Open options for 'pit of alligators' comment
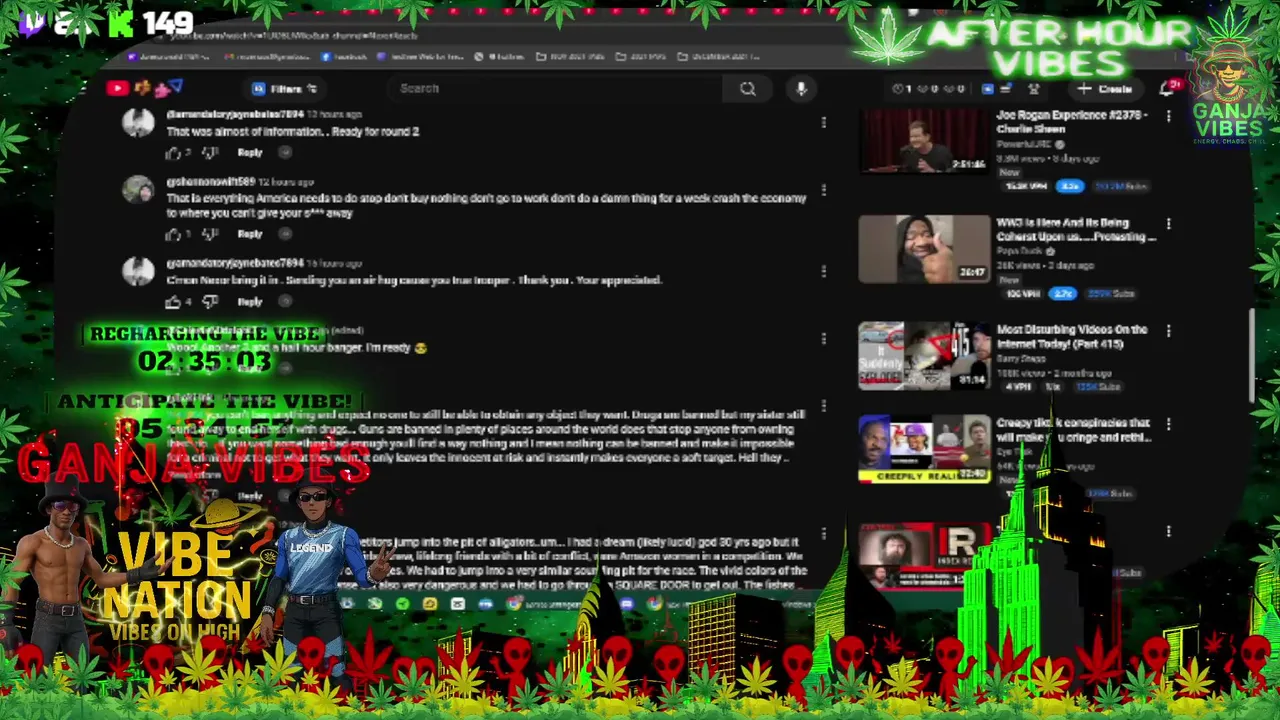The image size is (1280, 720). coord(824,535)
